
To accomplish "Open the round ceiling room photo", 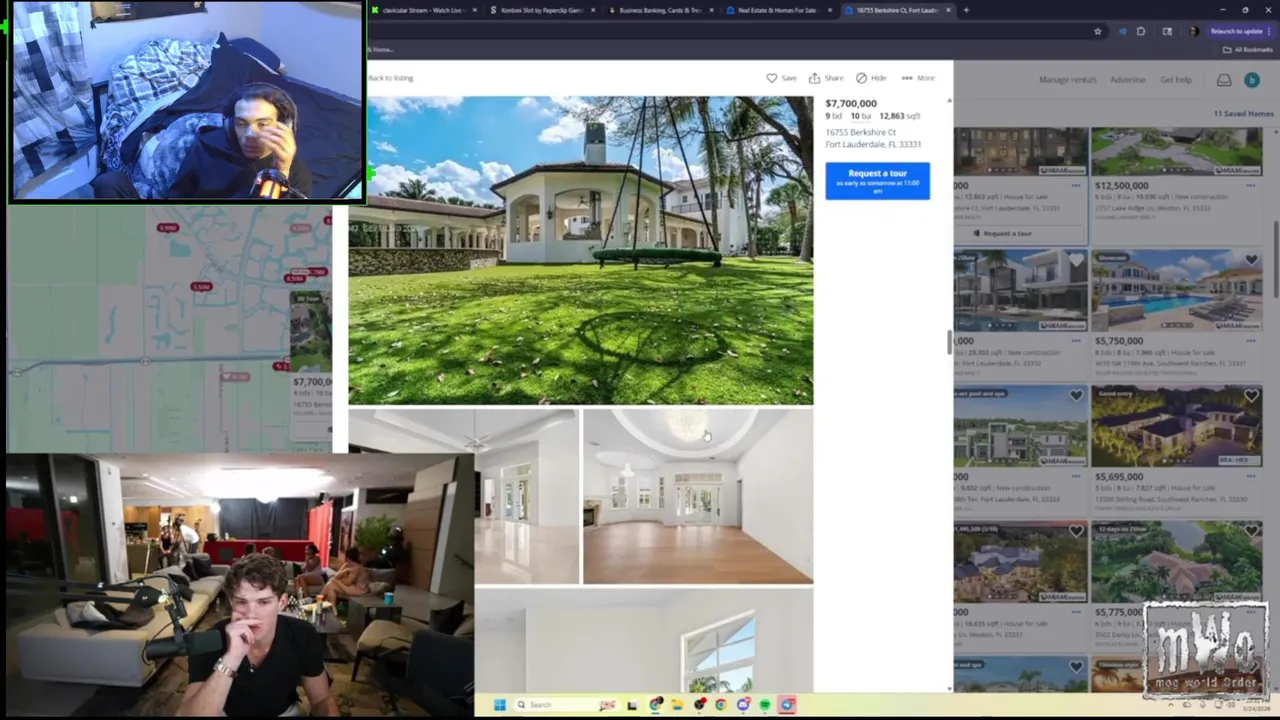I will tap(698, 496).
